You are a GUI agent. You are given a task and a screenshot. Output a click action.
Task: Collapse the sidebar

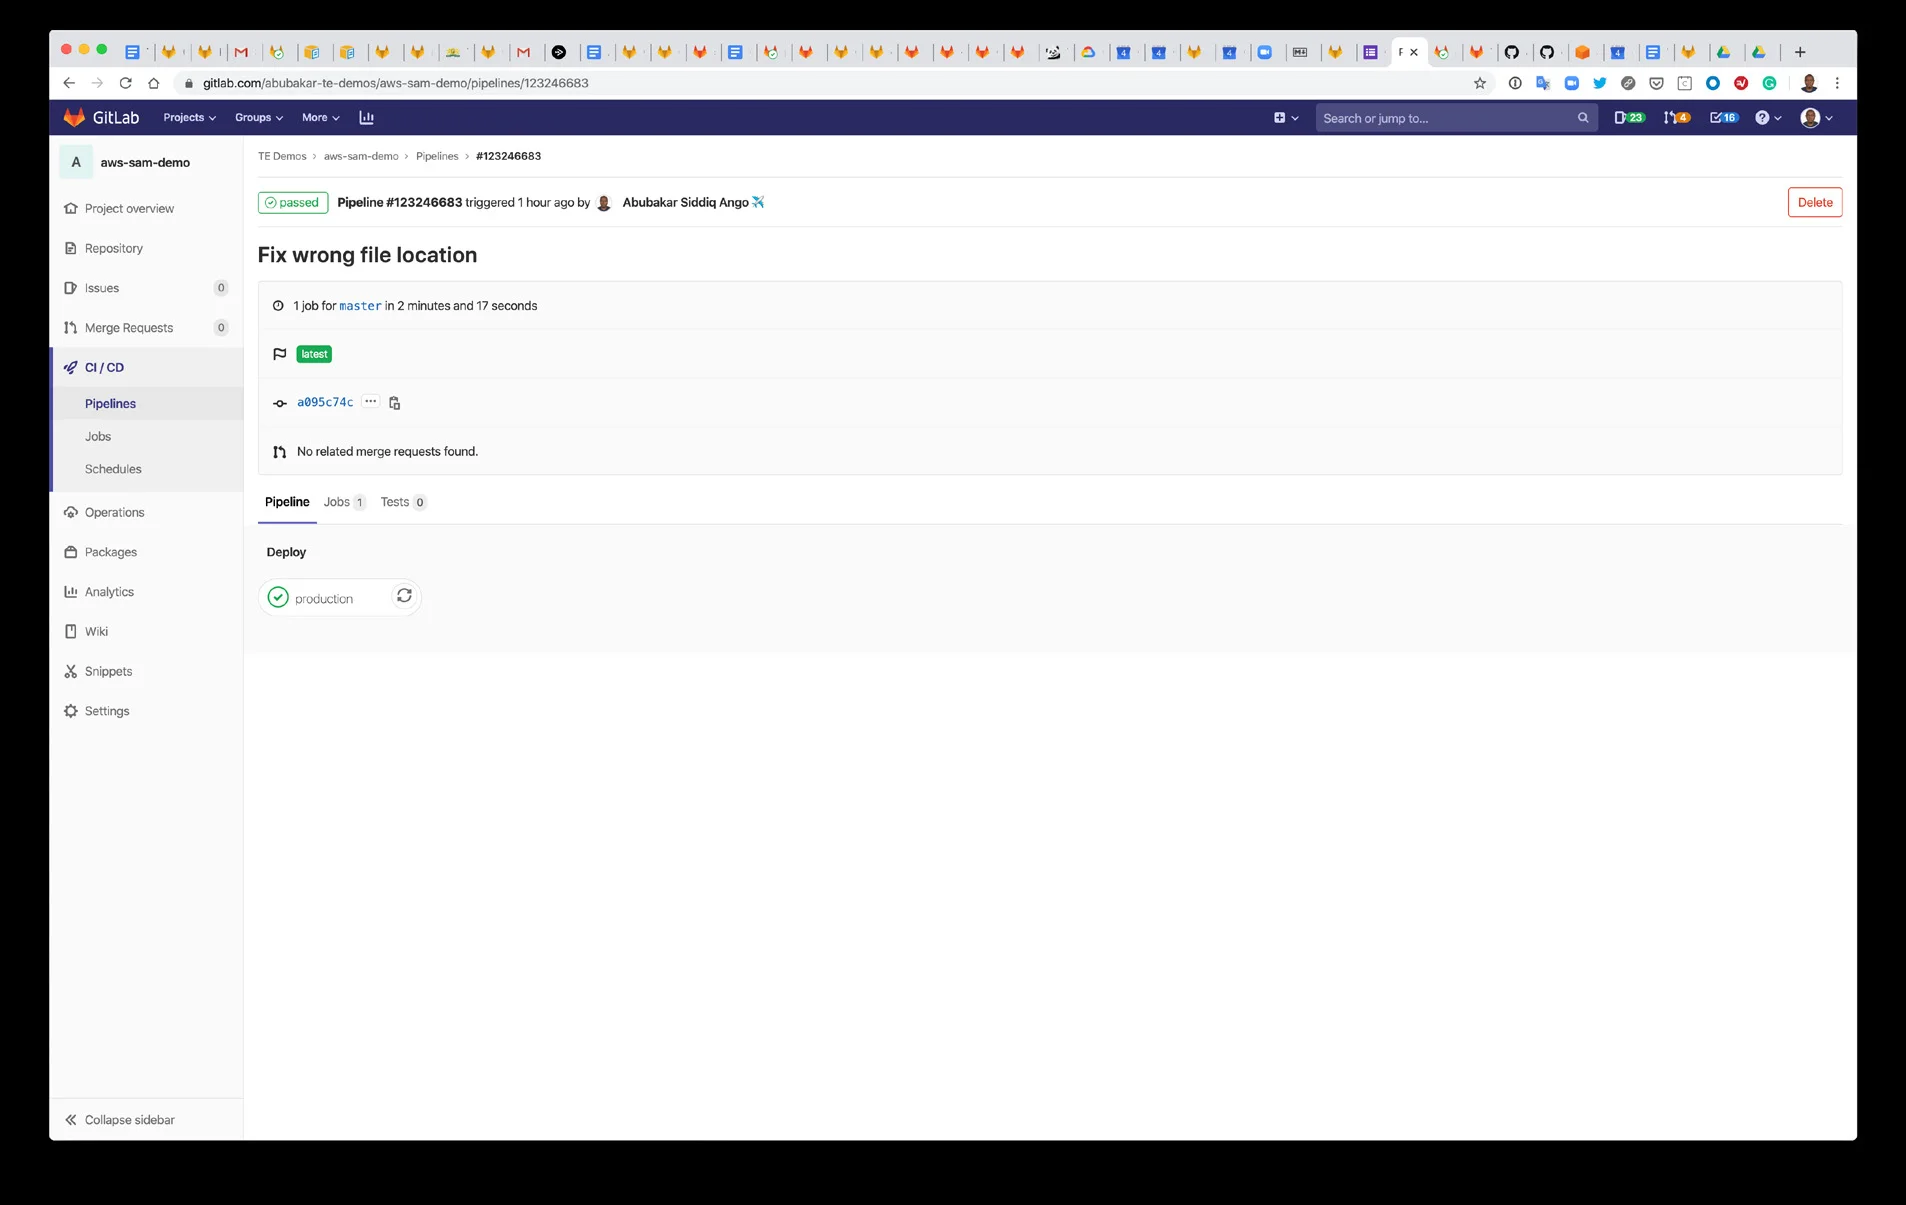(x=120, y=1120)
